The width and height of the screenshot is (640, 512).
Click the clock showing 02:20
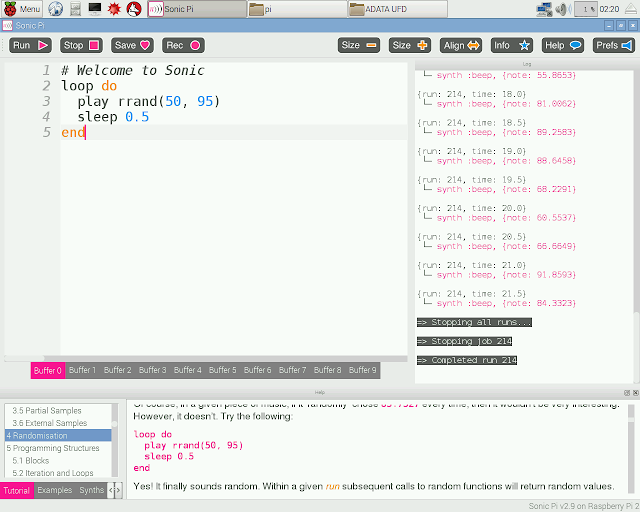(x=609, y=9)
